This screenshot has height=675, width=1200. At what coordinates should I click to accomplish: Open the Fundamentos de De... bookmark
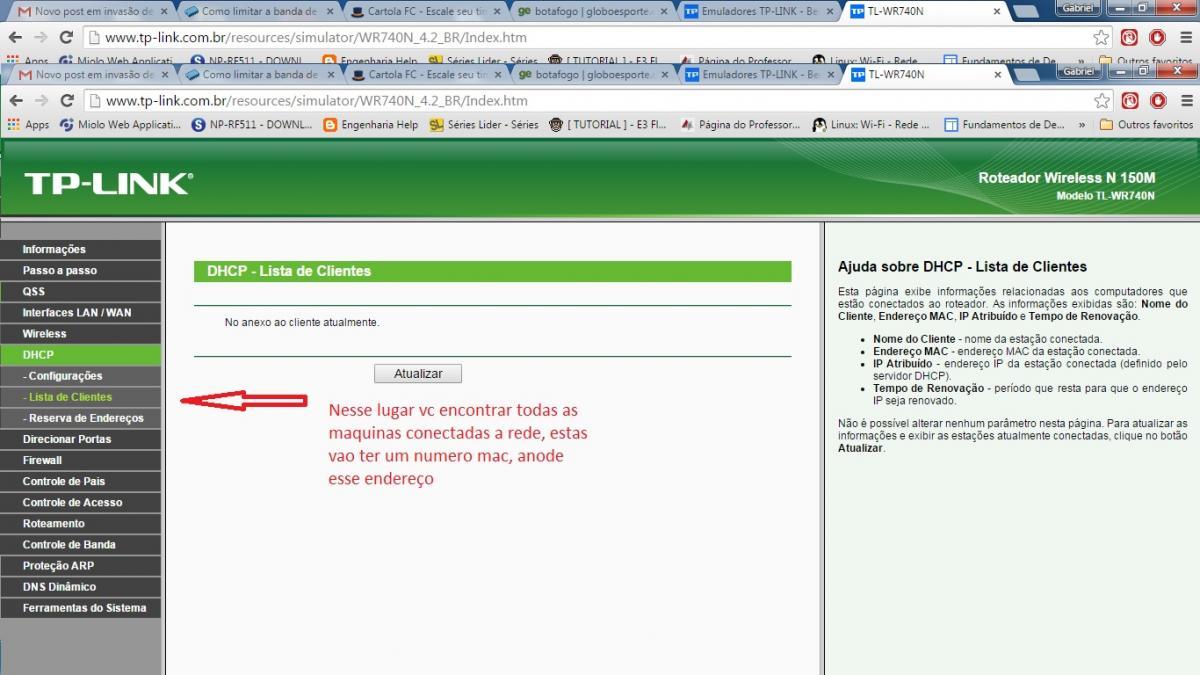(x=1004, y=125)
